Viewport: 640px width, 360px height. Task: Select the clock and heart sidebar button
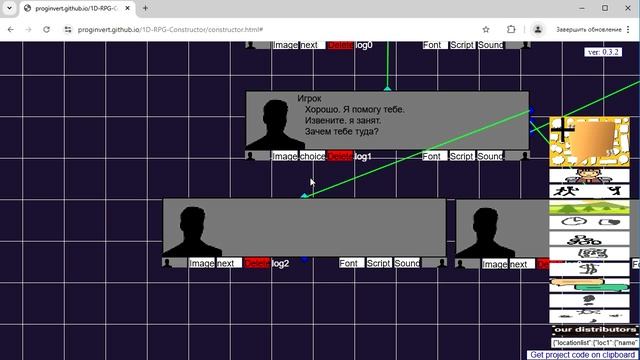point(589,222)
